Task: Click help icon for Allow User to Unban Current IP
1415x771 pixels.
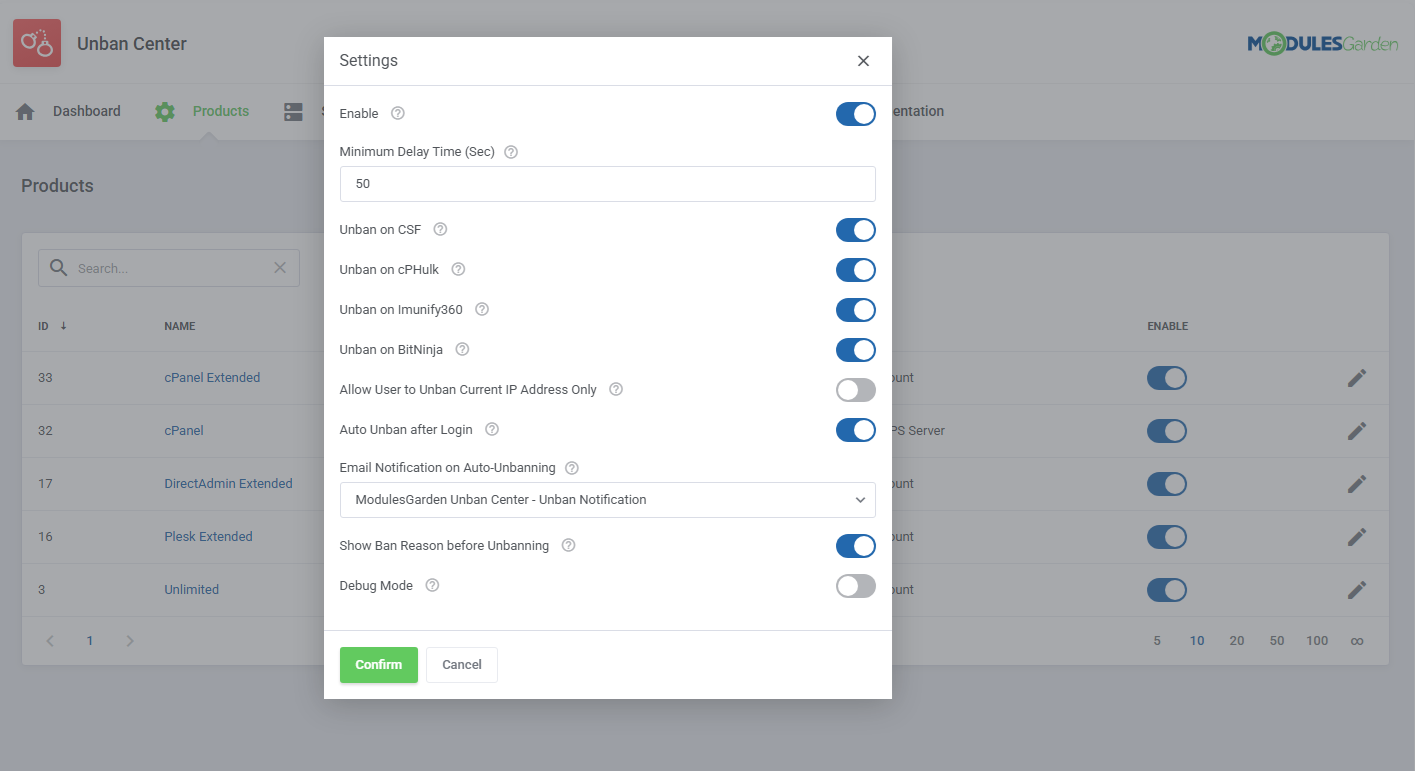Action: 616,390
